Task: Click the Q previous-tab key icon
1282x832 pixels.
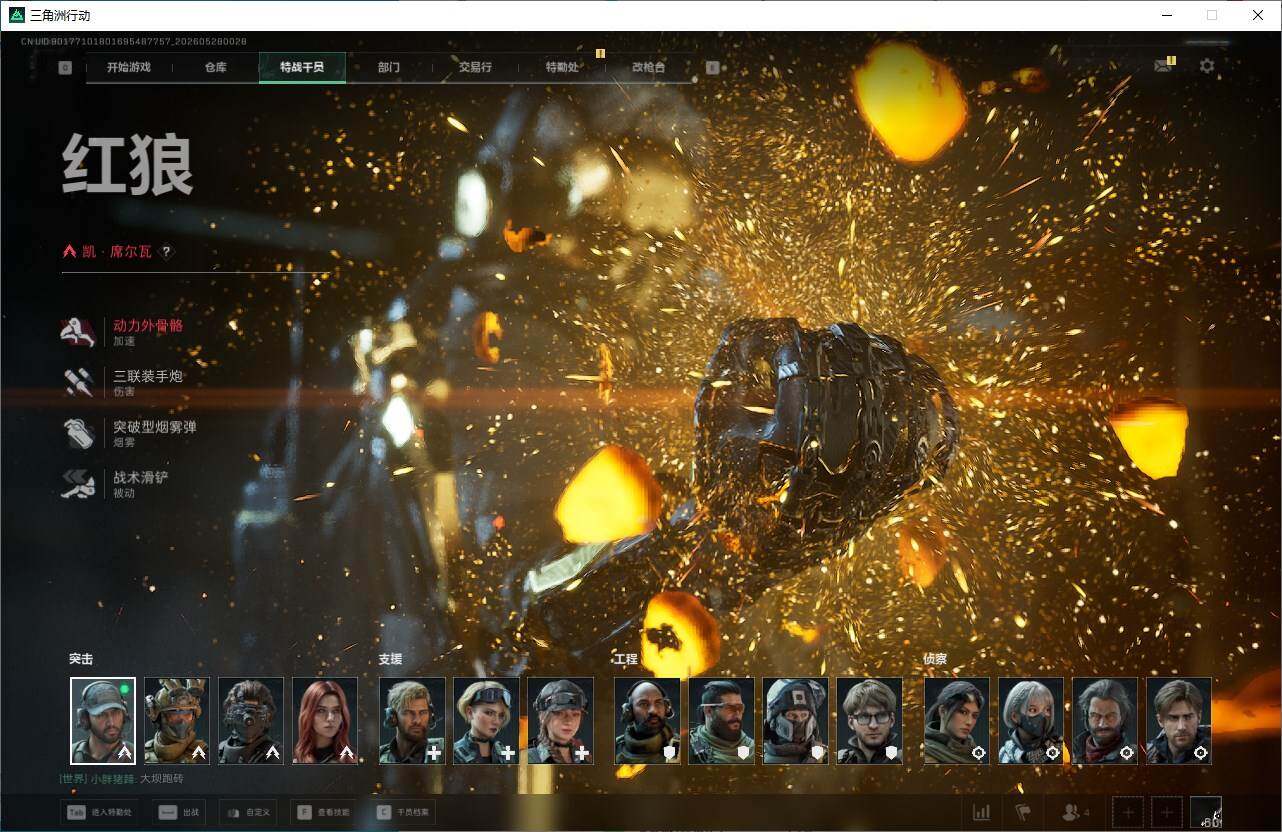Action: [x=65, y=68]
